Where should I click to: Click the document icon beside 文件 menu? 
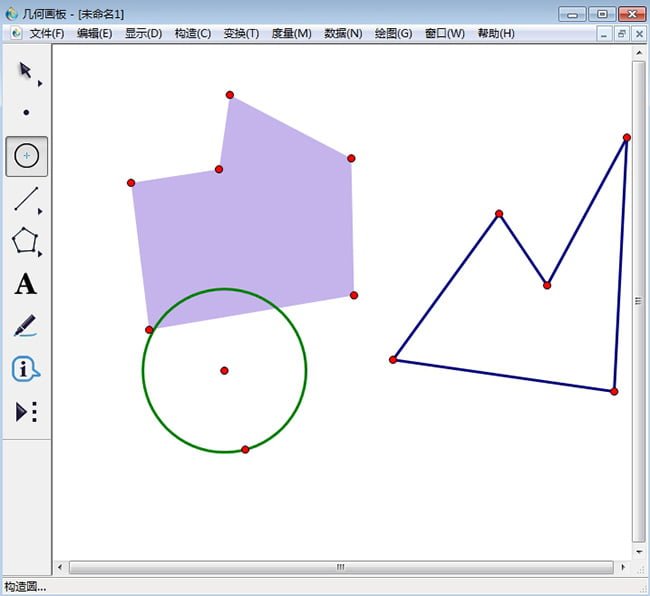coord(16,33)
